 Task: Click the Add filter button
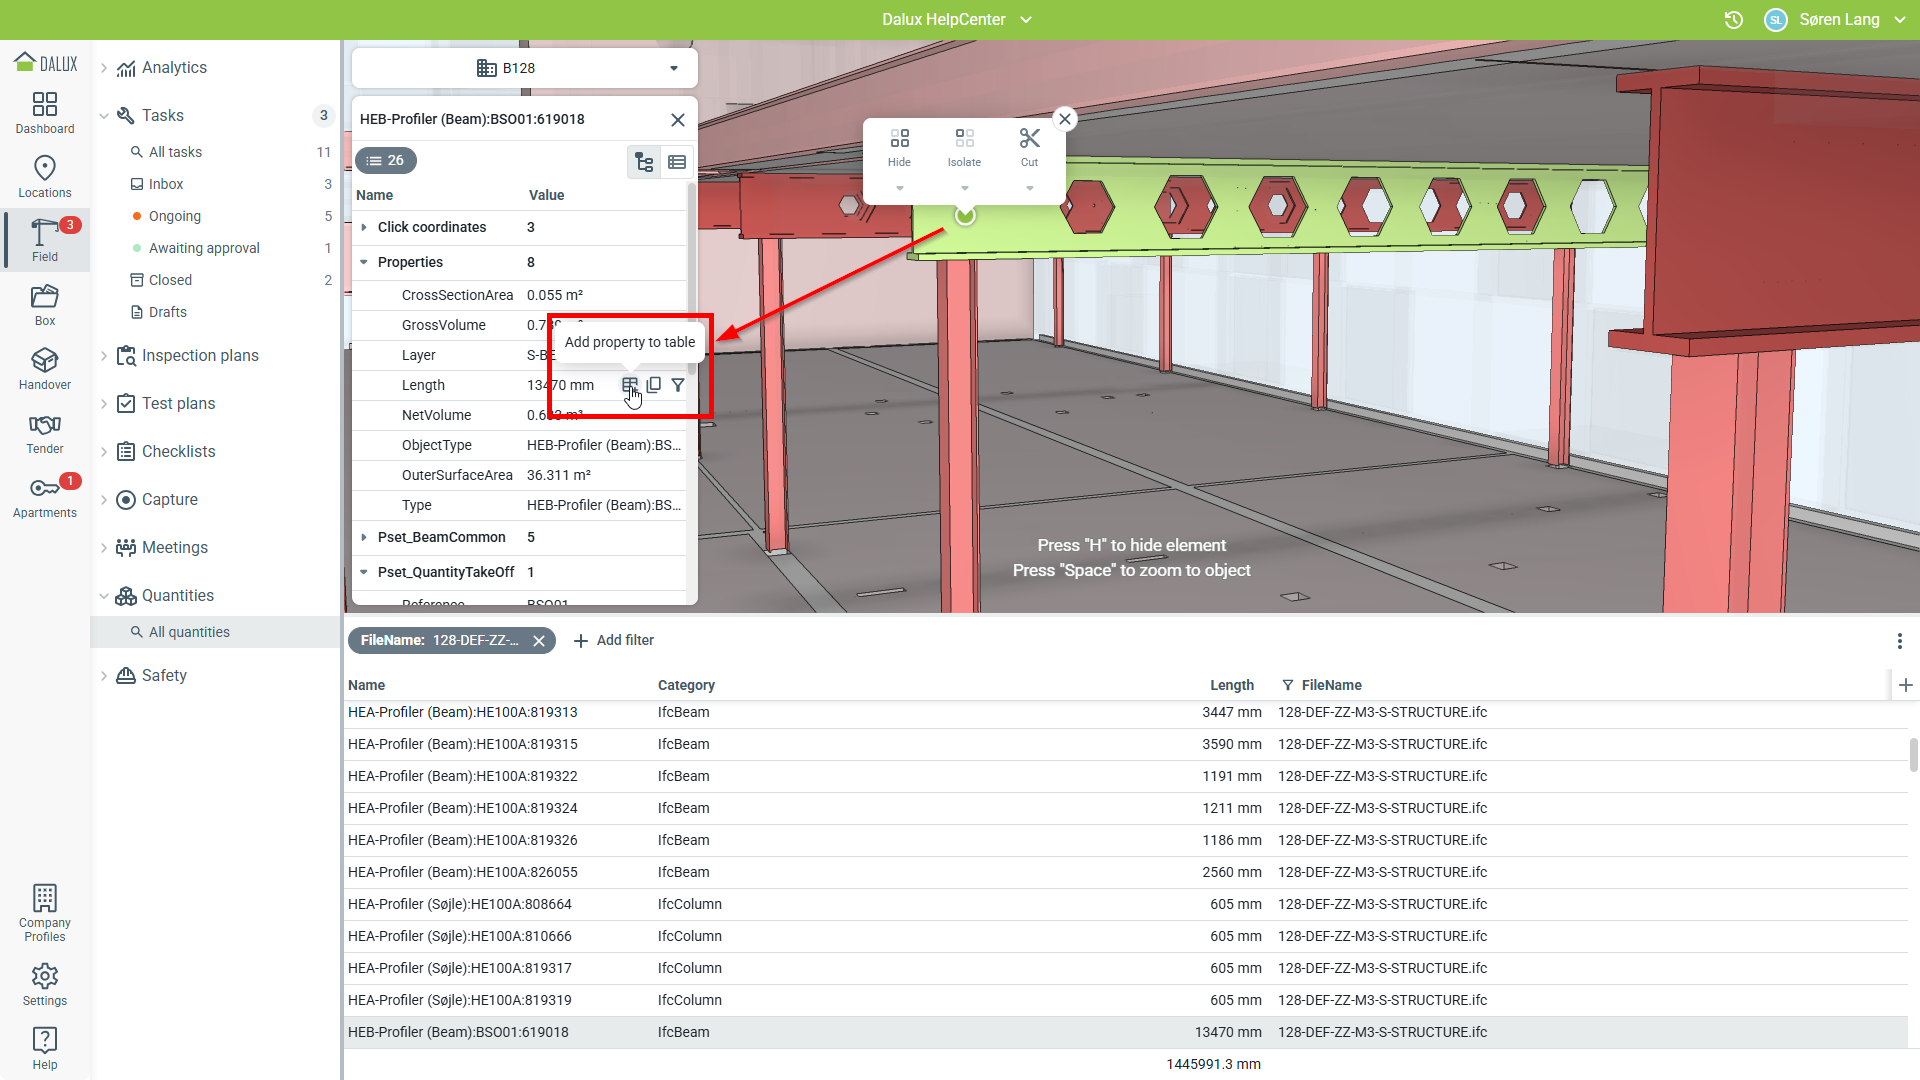click(614, 641)
